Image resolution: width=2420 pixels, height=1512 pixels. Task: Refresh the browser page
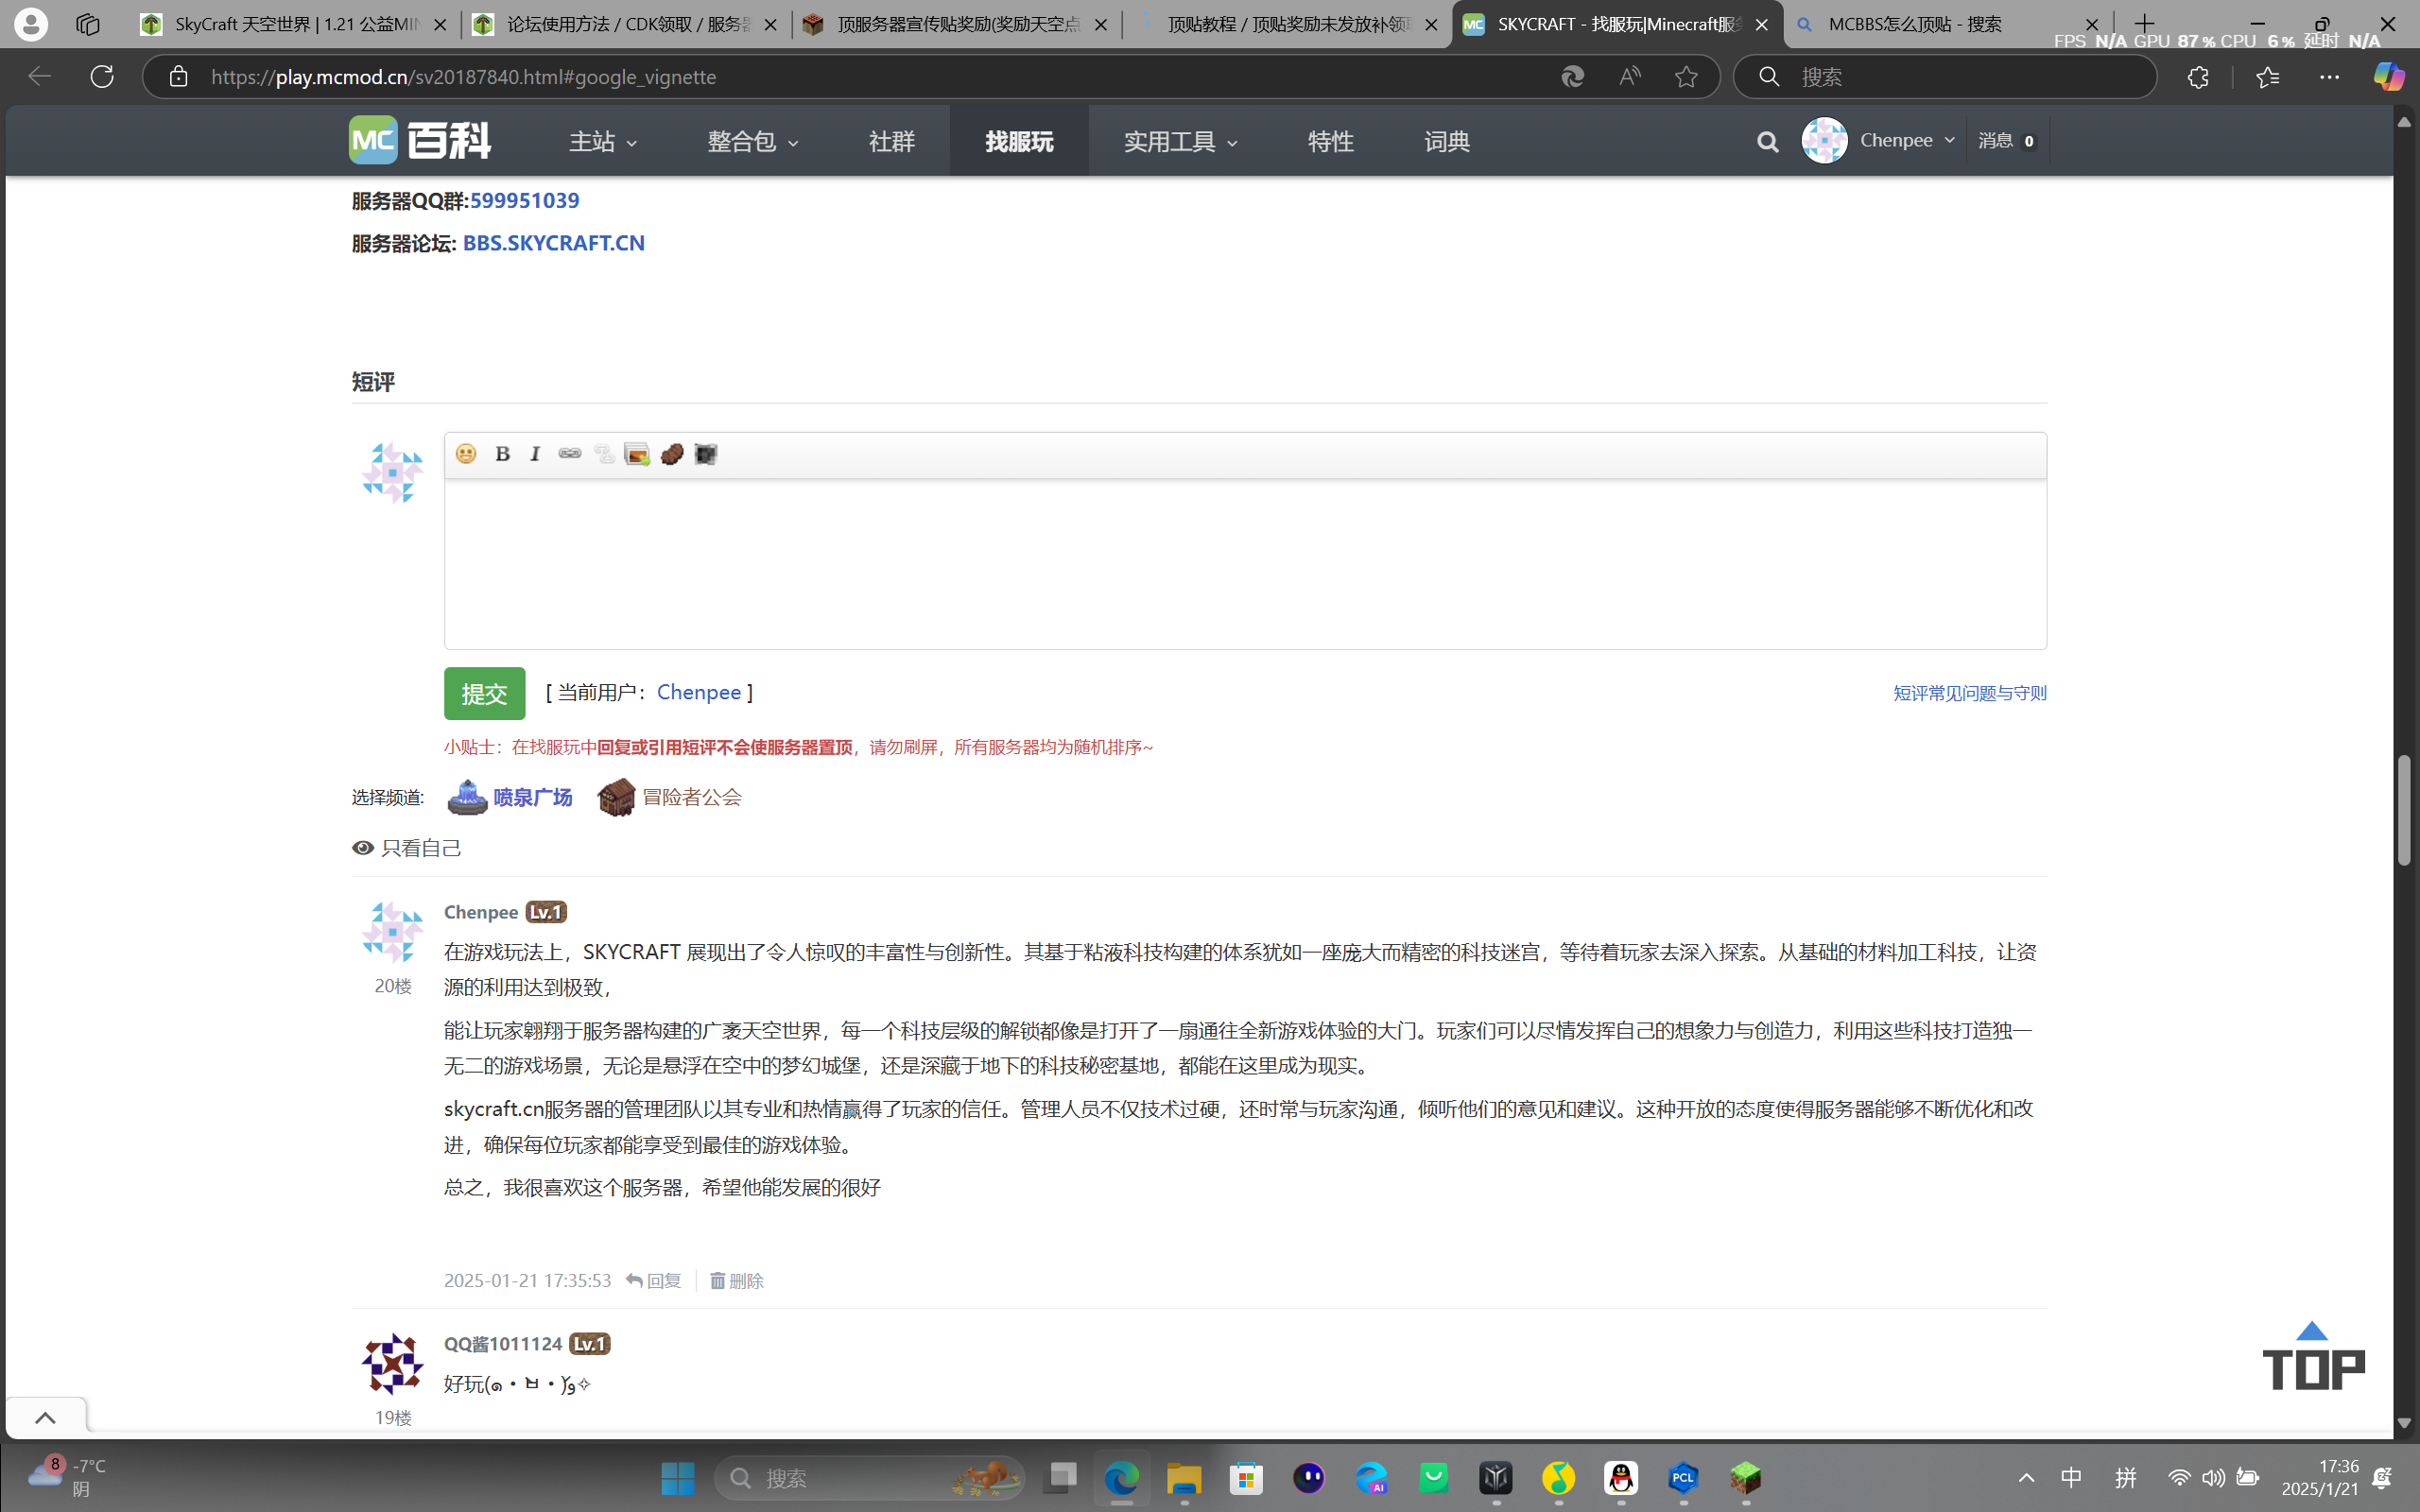tap(102, 76)
